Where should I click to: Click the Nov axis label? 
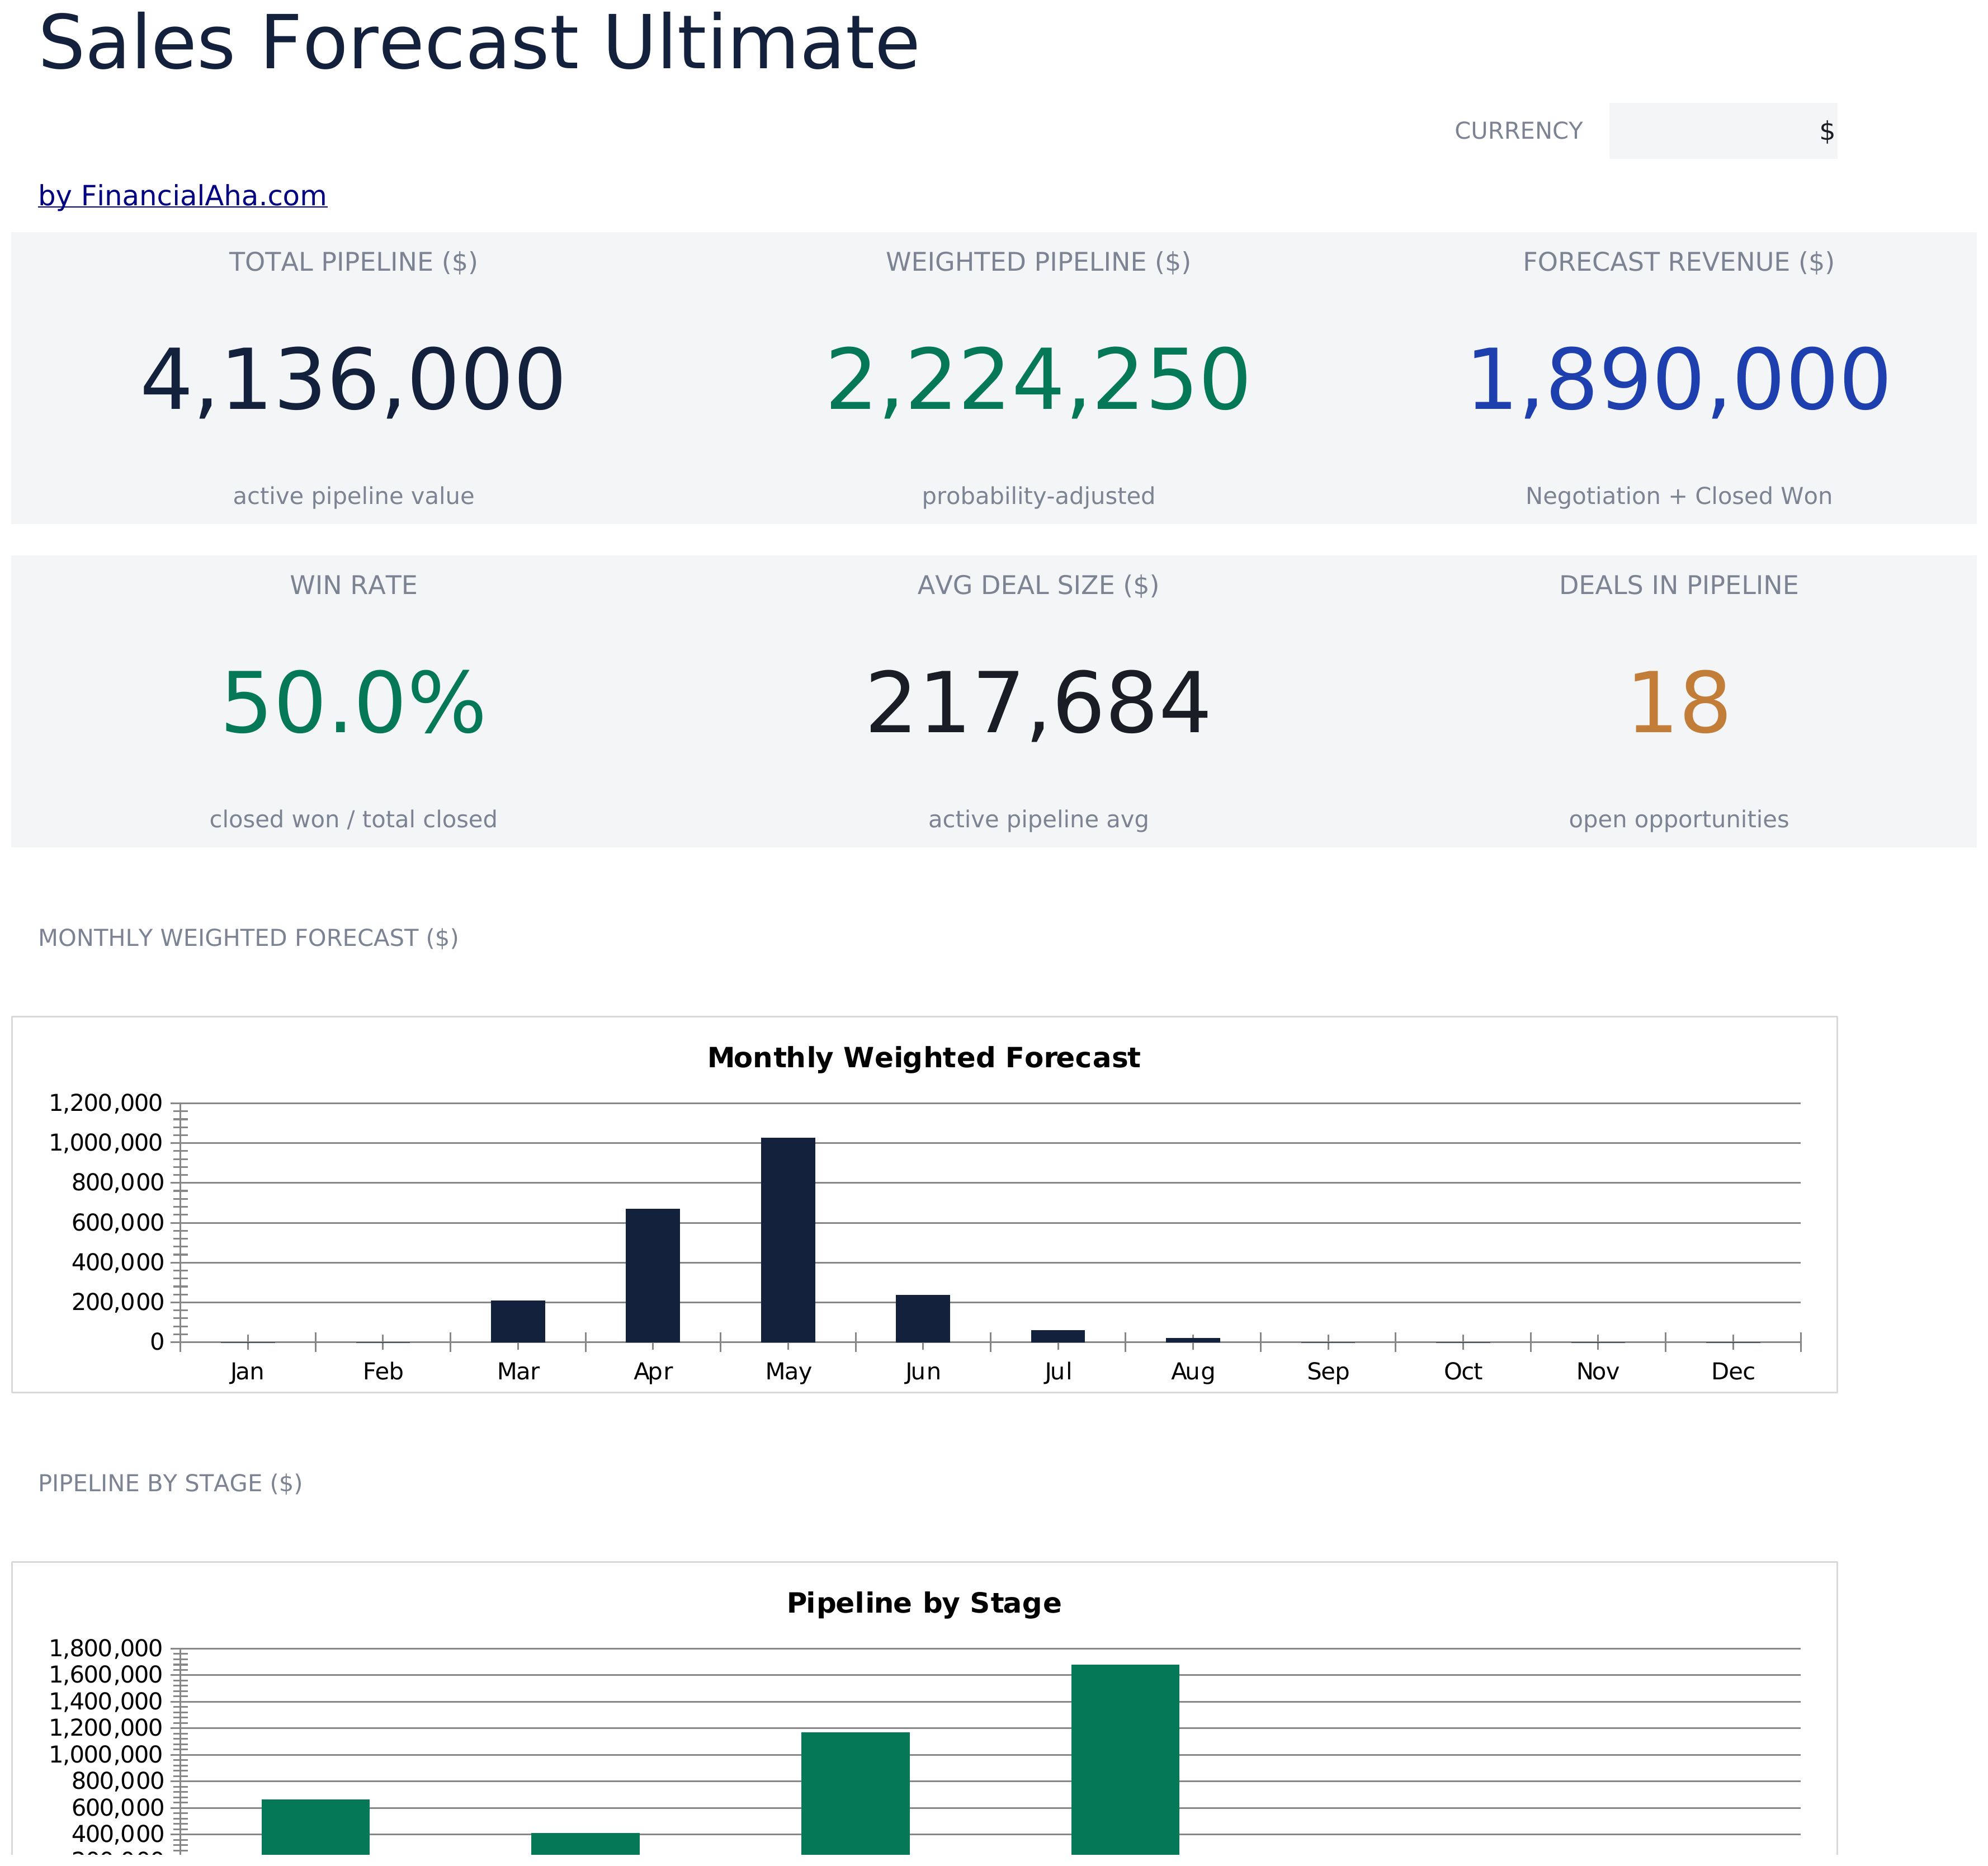point(1598,1372)
